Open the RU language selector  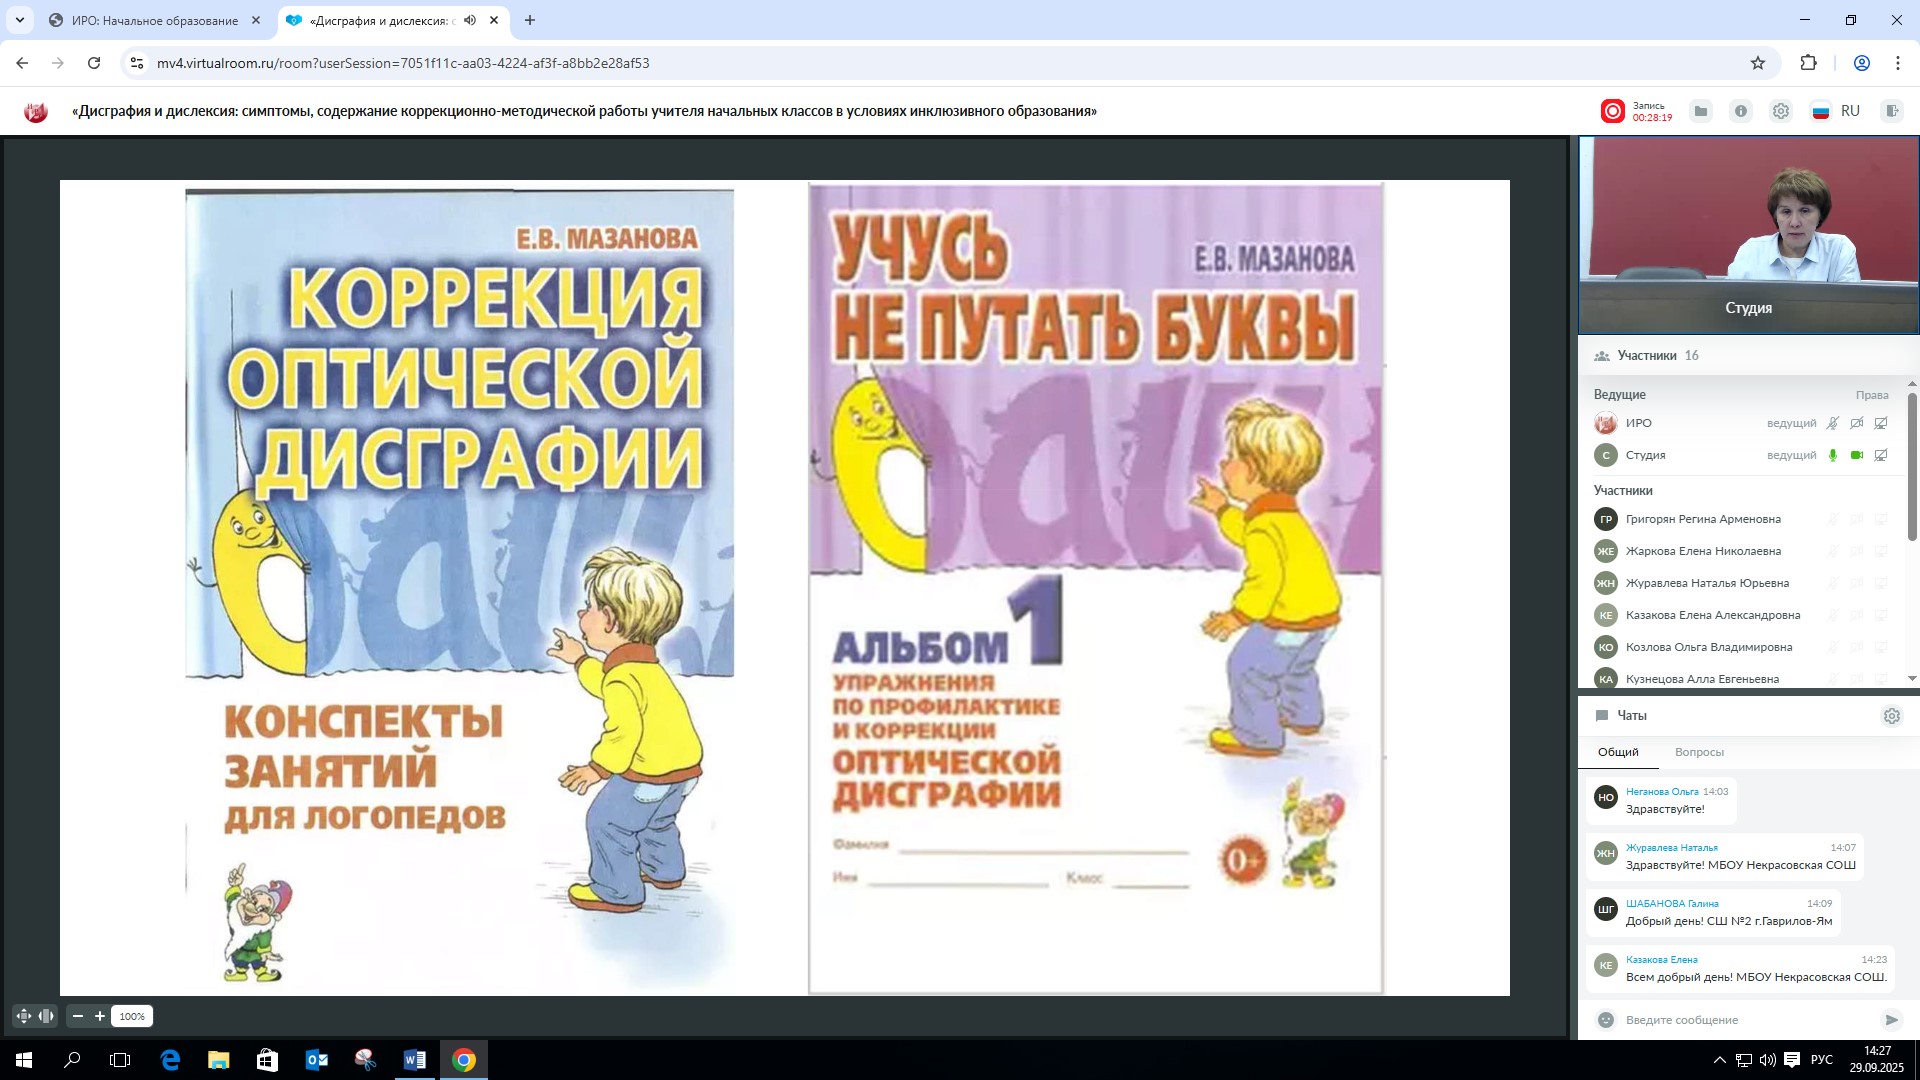point(1837,111)
